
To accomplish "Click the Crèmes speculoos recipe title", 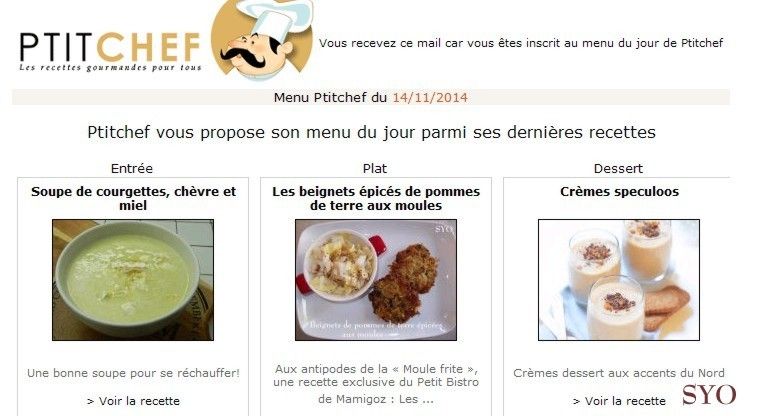I will click(619, 191).
